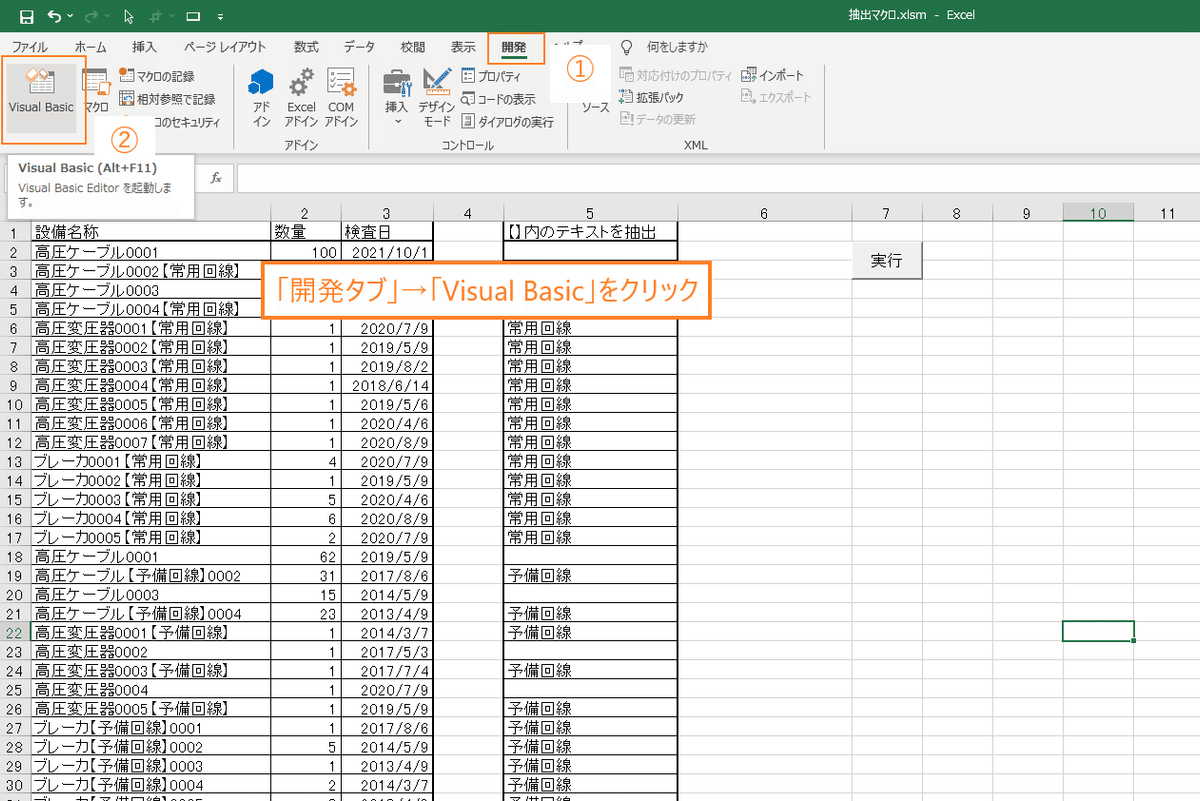
Task: Select cell 高圧変圧器0001【常用回線】 in row 6
Action: click(151, 328)
